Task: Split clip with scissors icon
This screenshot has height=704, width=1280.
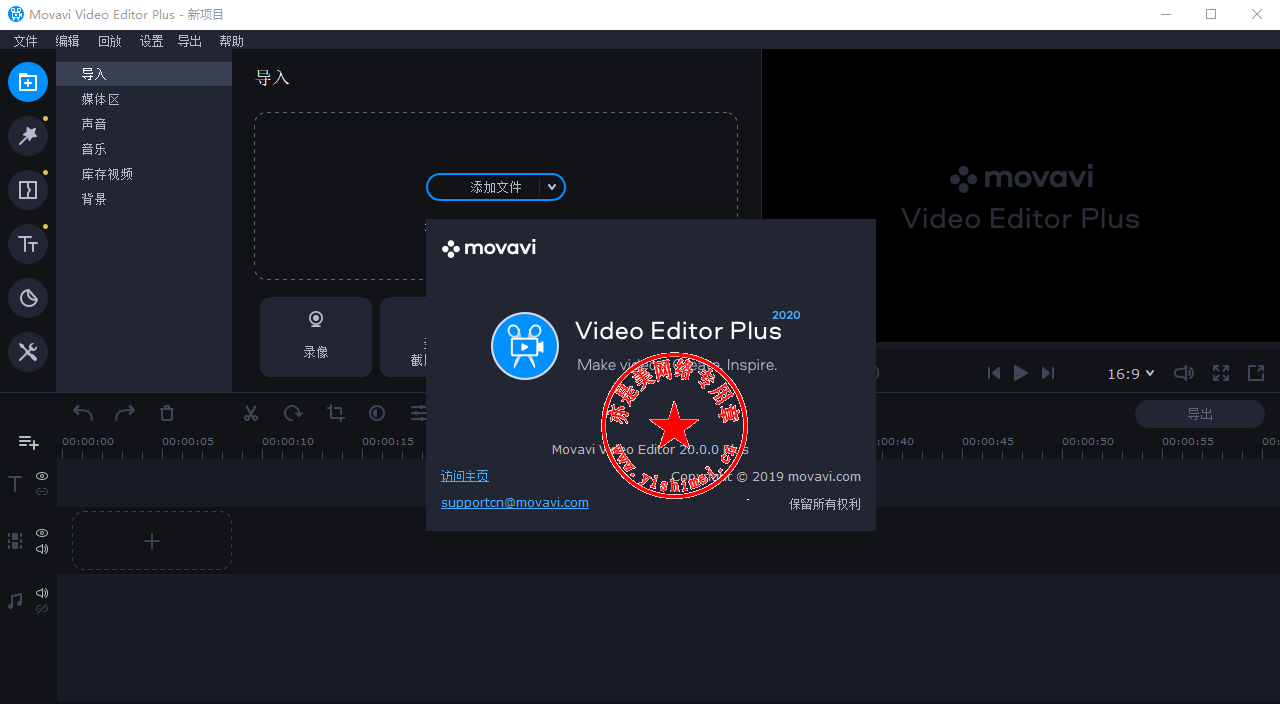Action: click(251, 413)
